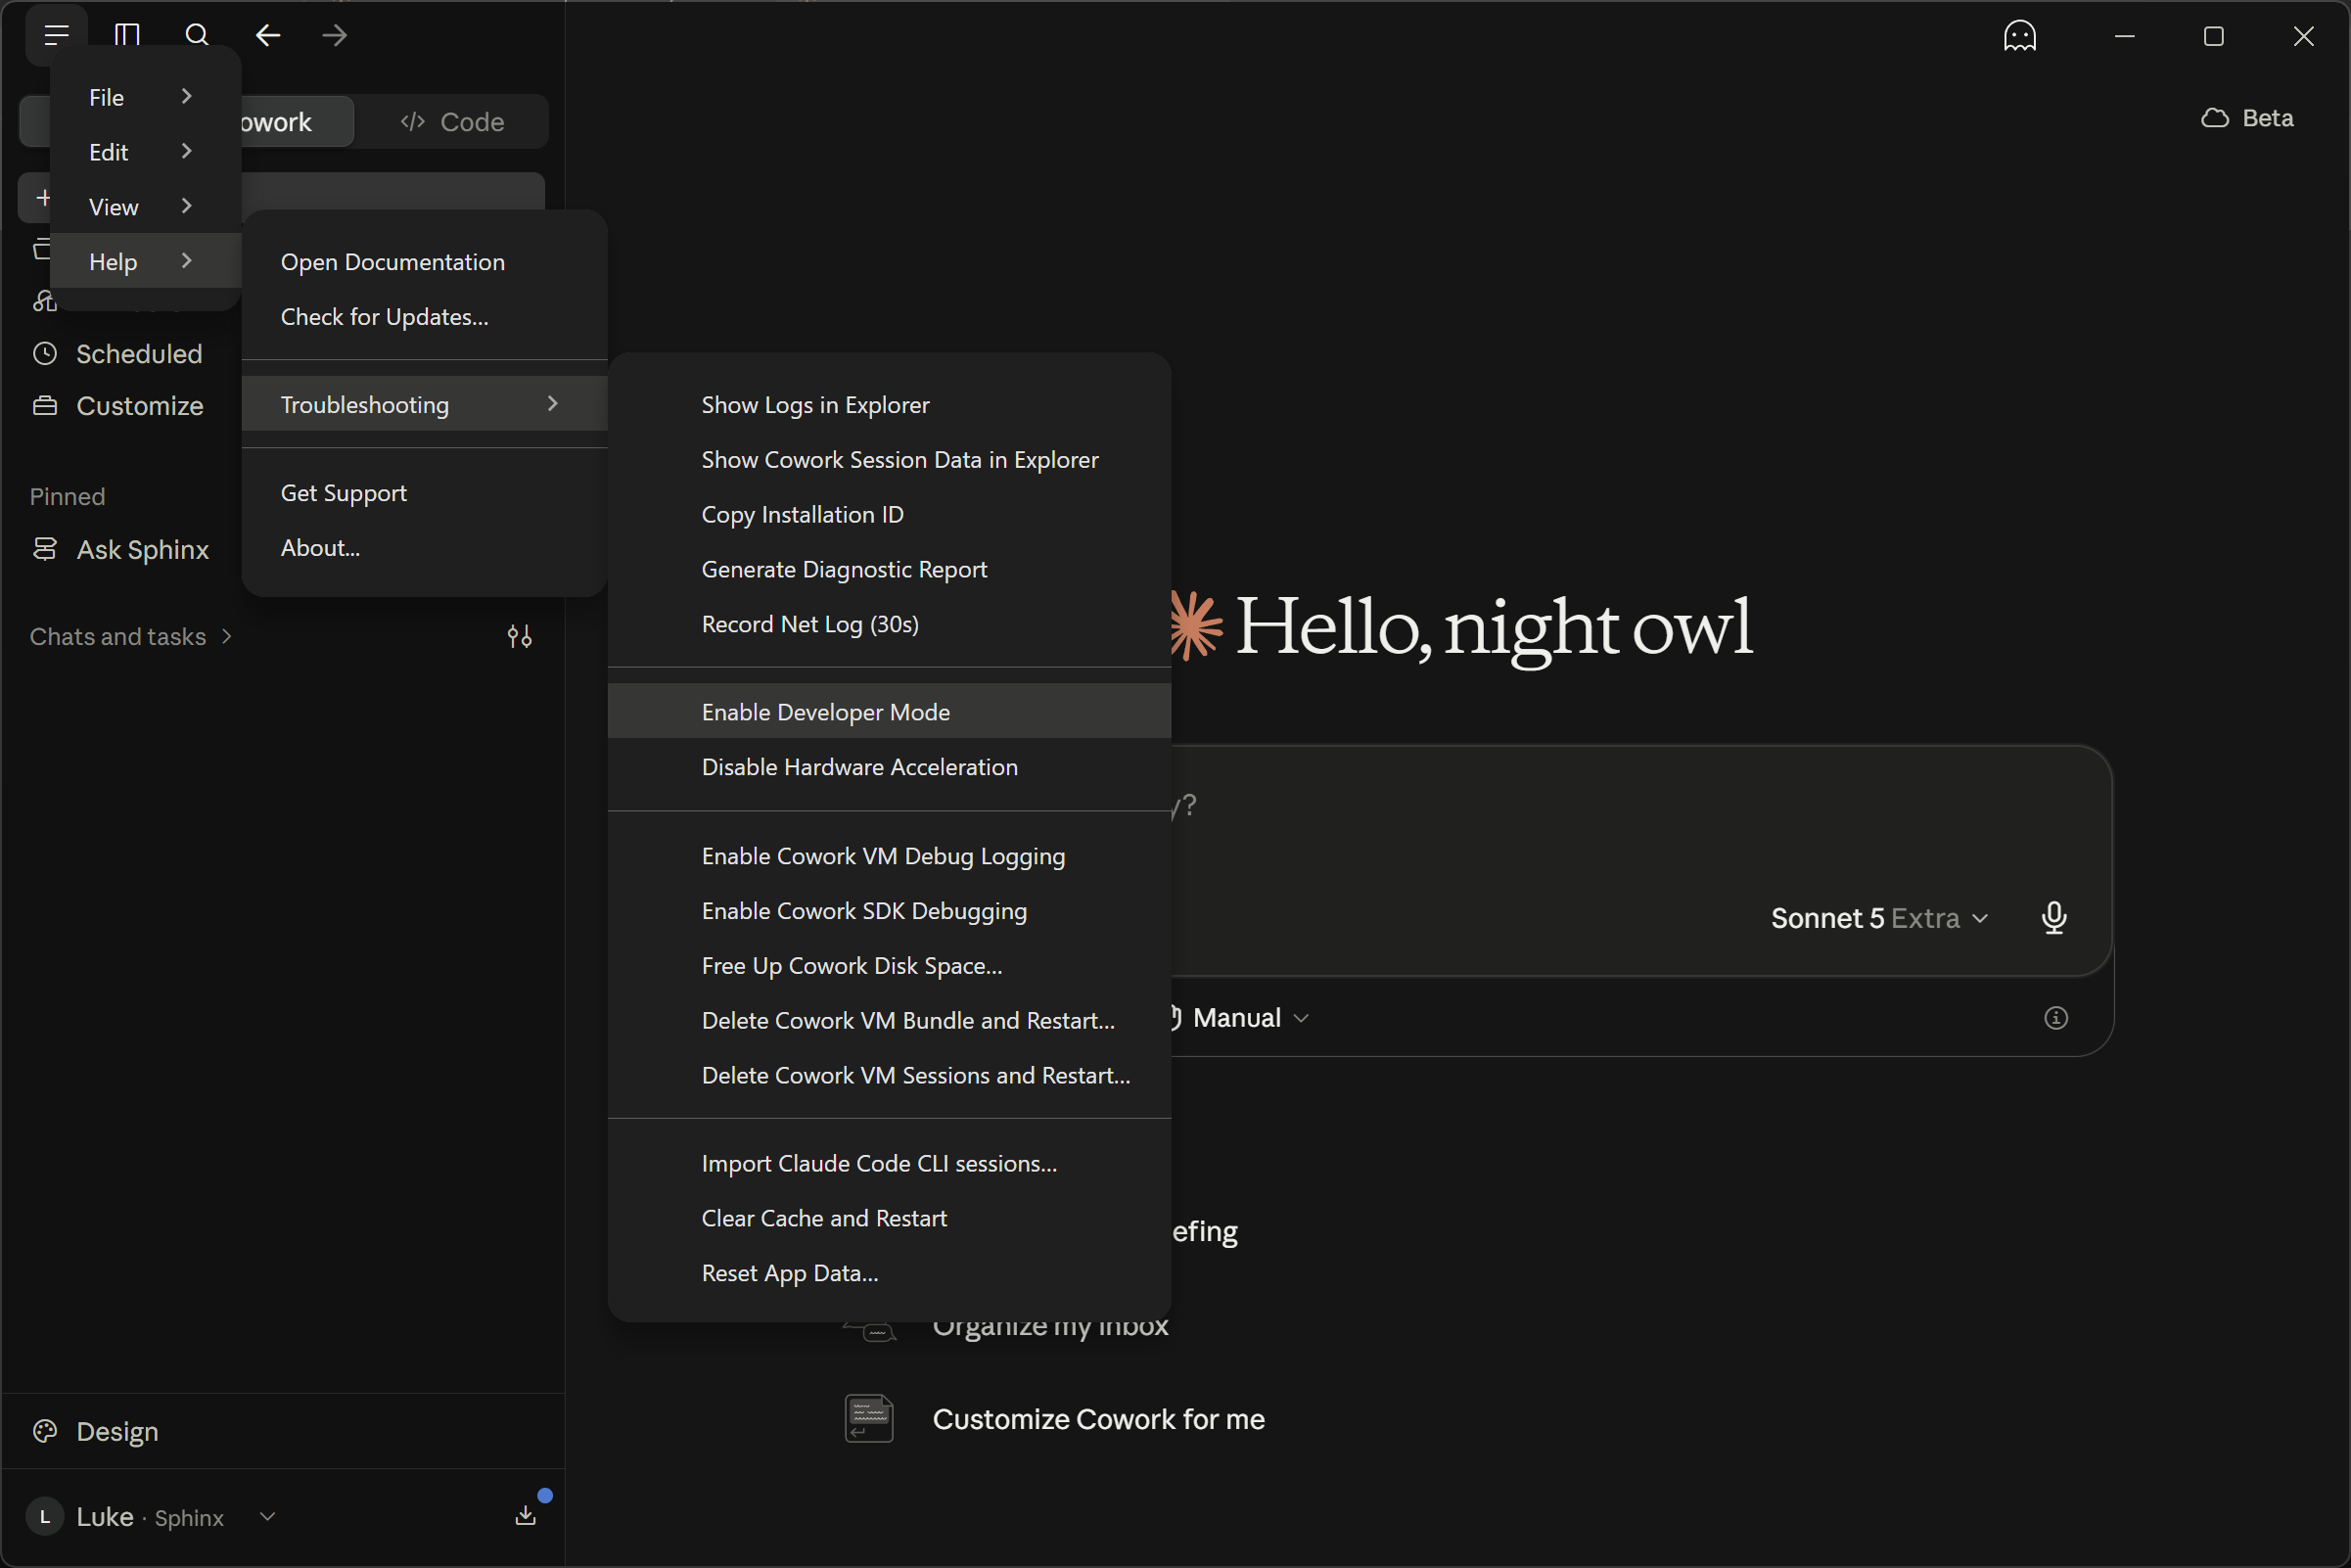This screenshot has height=1568, width=2351.
Task: Click the cloud icon beside Beta
Action: pyautogui.click(x=2215, y=118)
